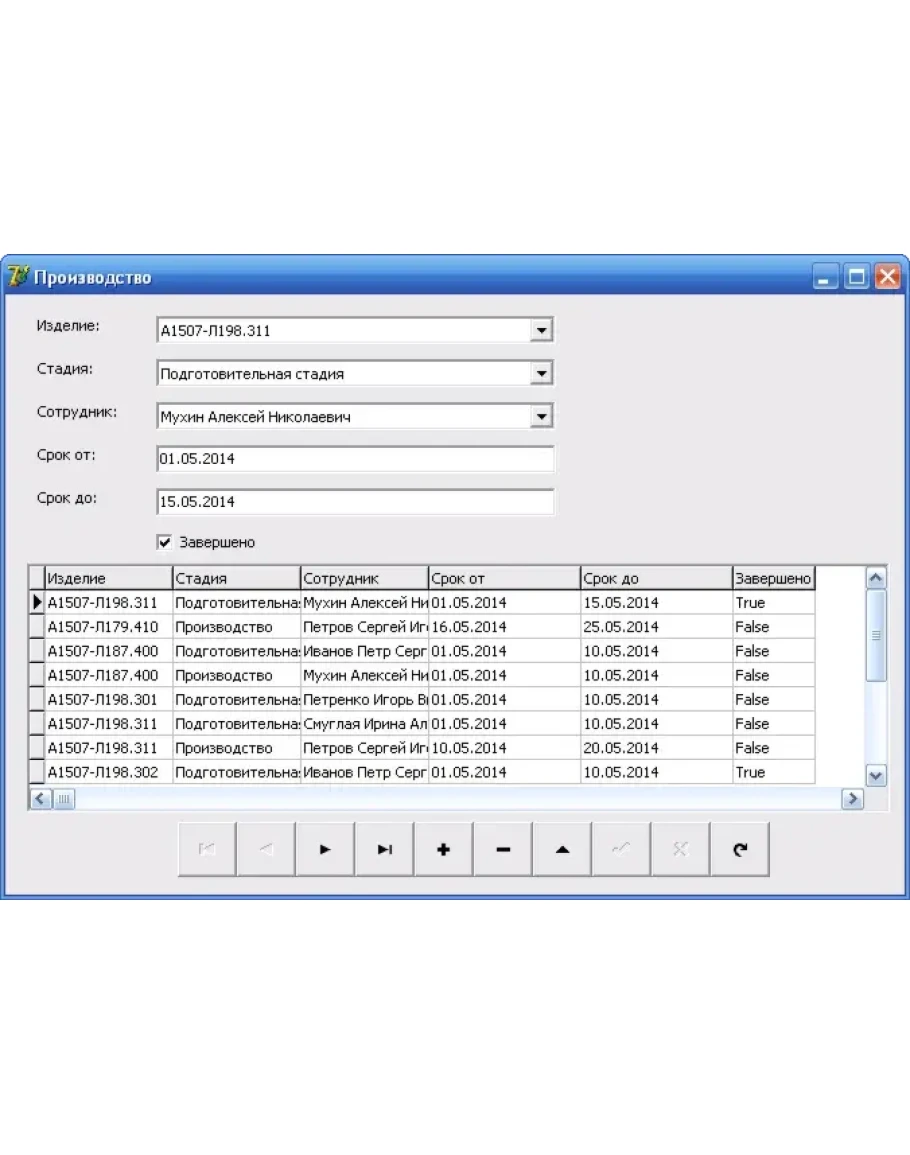
Task: Open the Сотрудник dropdown arrow
Action: coord(540,417)
